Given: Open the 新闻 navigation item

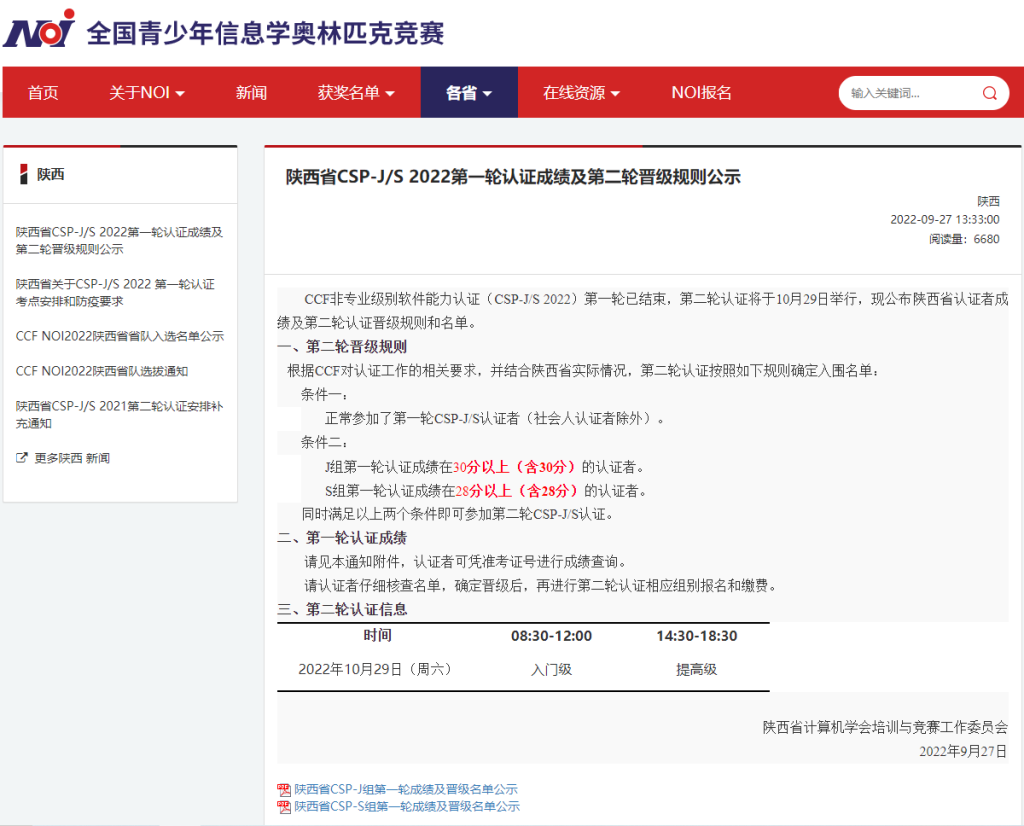Looking at the screenshot, I should 251,93.
